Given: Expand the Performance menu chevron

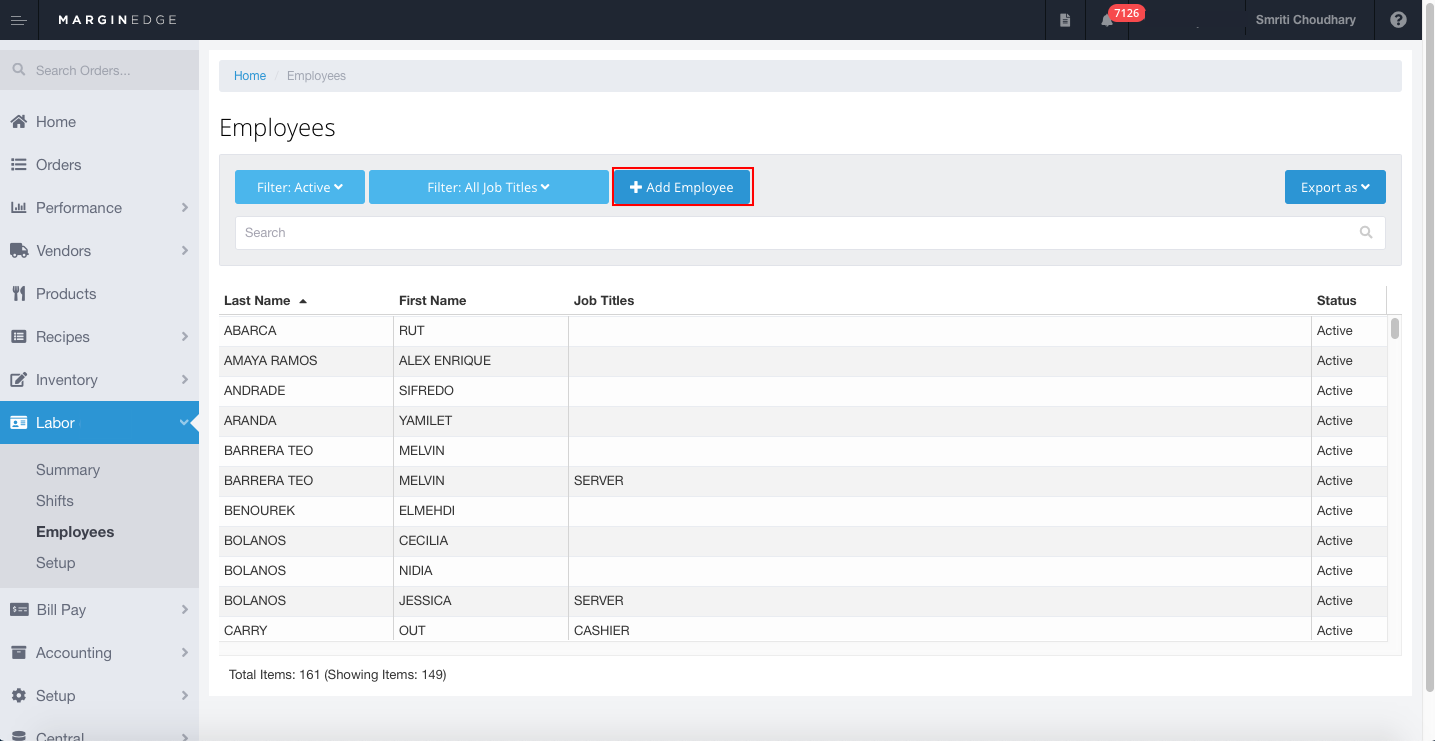Looking at the screenshot, I should coord(185,207).
